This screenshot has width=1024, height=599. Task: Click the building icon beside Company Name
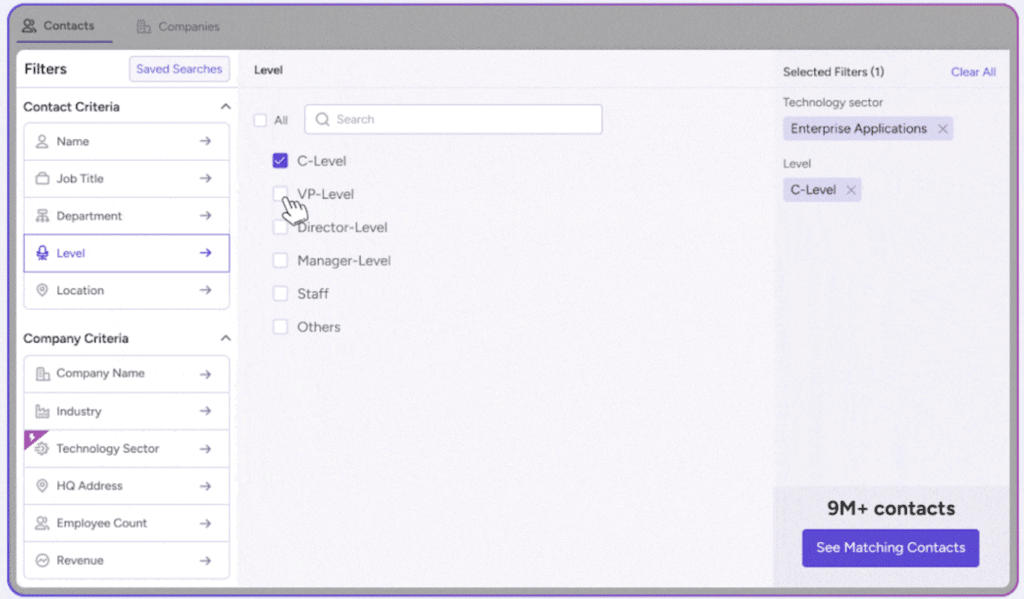[42, 374]
